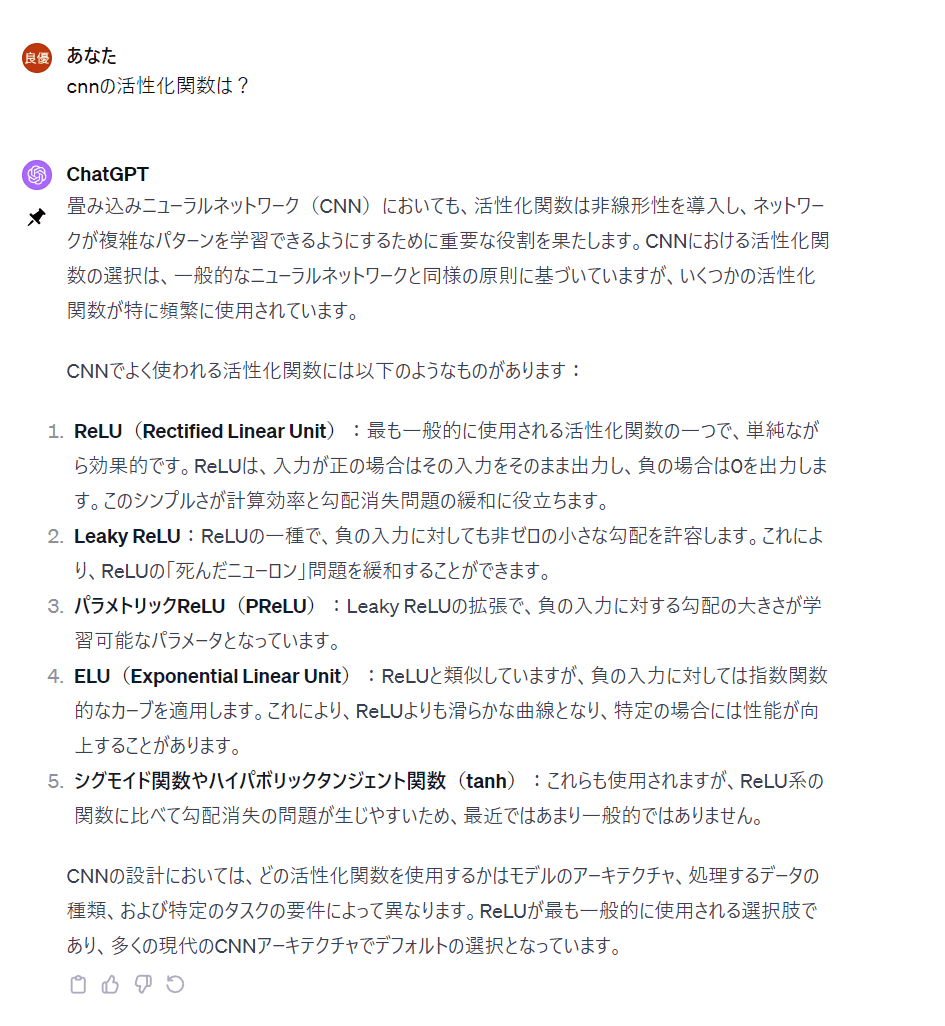Click the ChatGPT sender name
Screen dimensions: 945x1026
pyautogui.click(x=107, y=174)
